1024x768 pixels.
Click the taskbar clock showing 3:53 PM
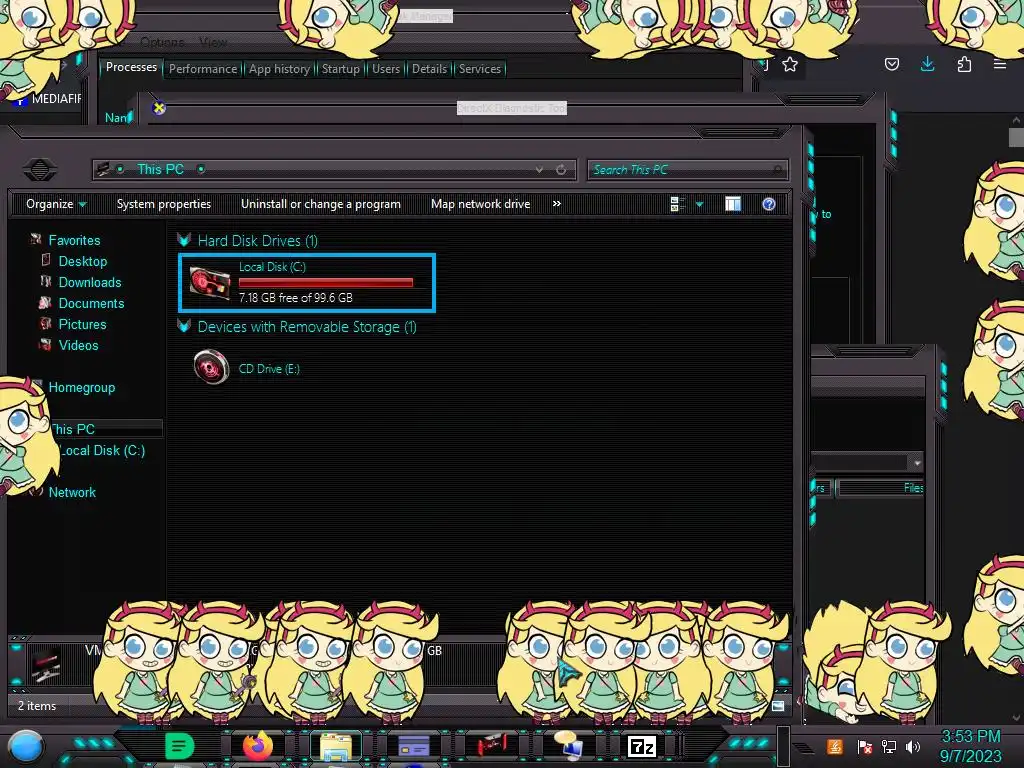970,746
